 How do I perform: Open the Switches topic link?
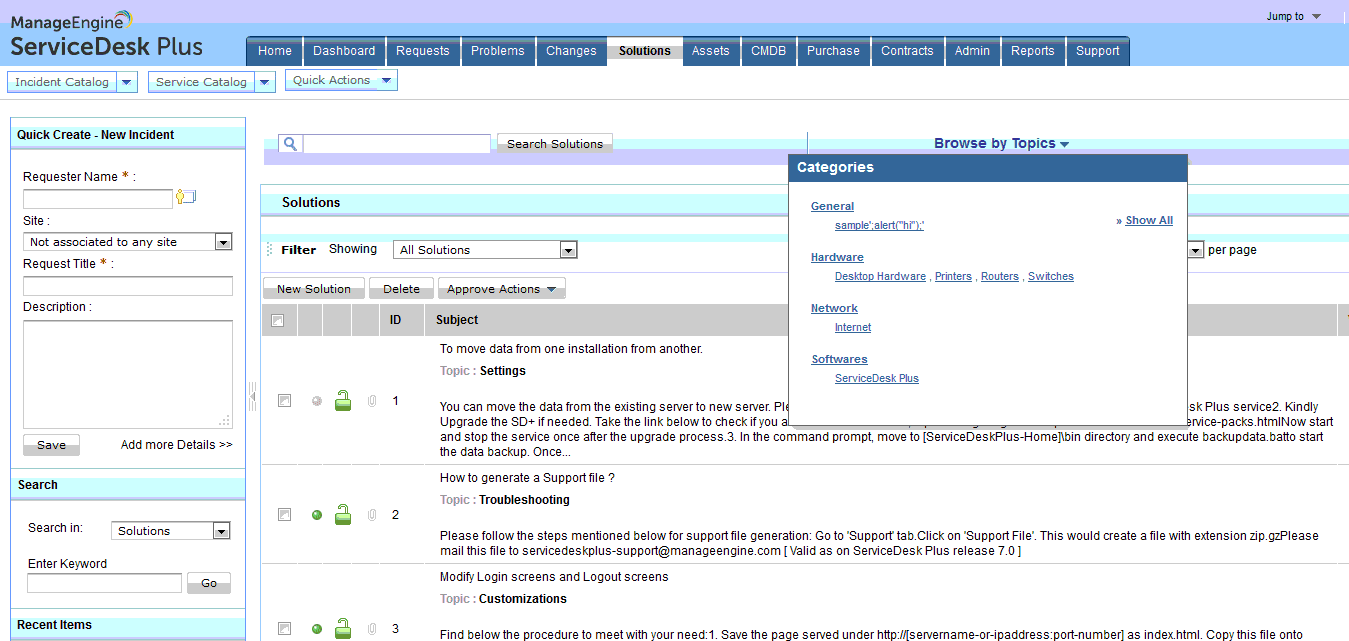coord(1051,276)
